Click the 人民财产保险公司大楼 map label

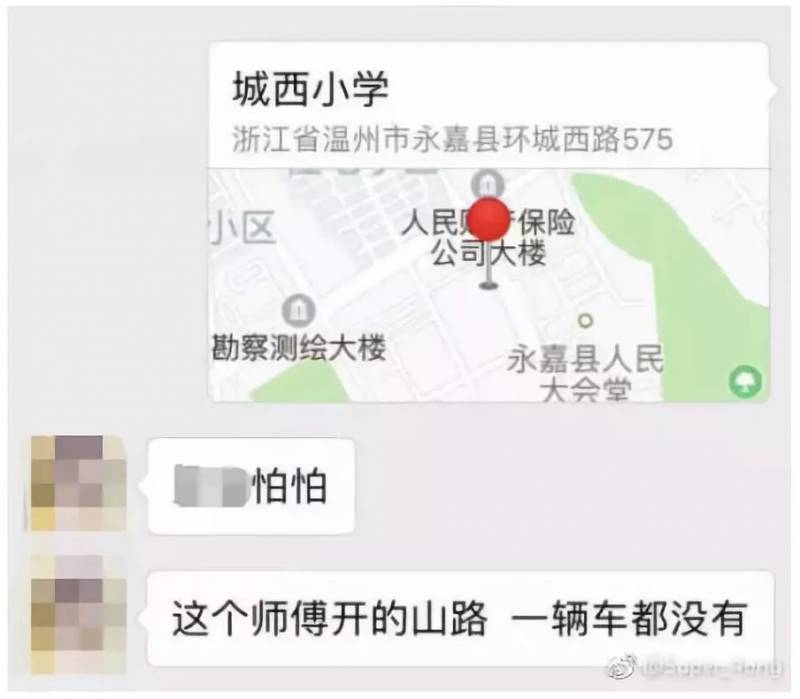pos(488,238)
